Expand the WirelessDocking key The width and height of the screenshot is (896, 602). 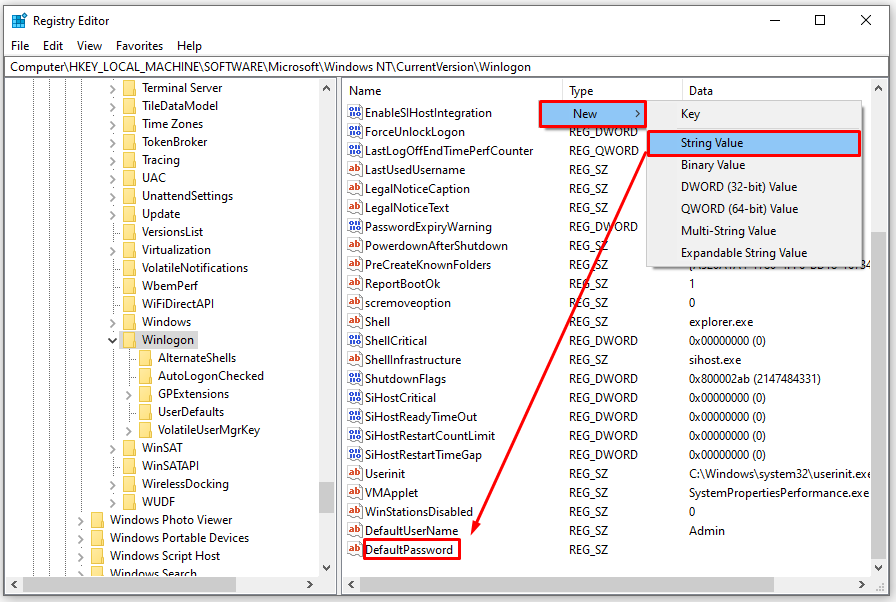pos(113,484)
